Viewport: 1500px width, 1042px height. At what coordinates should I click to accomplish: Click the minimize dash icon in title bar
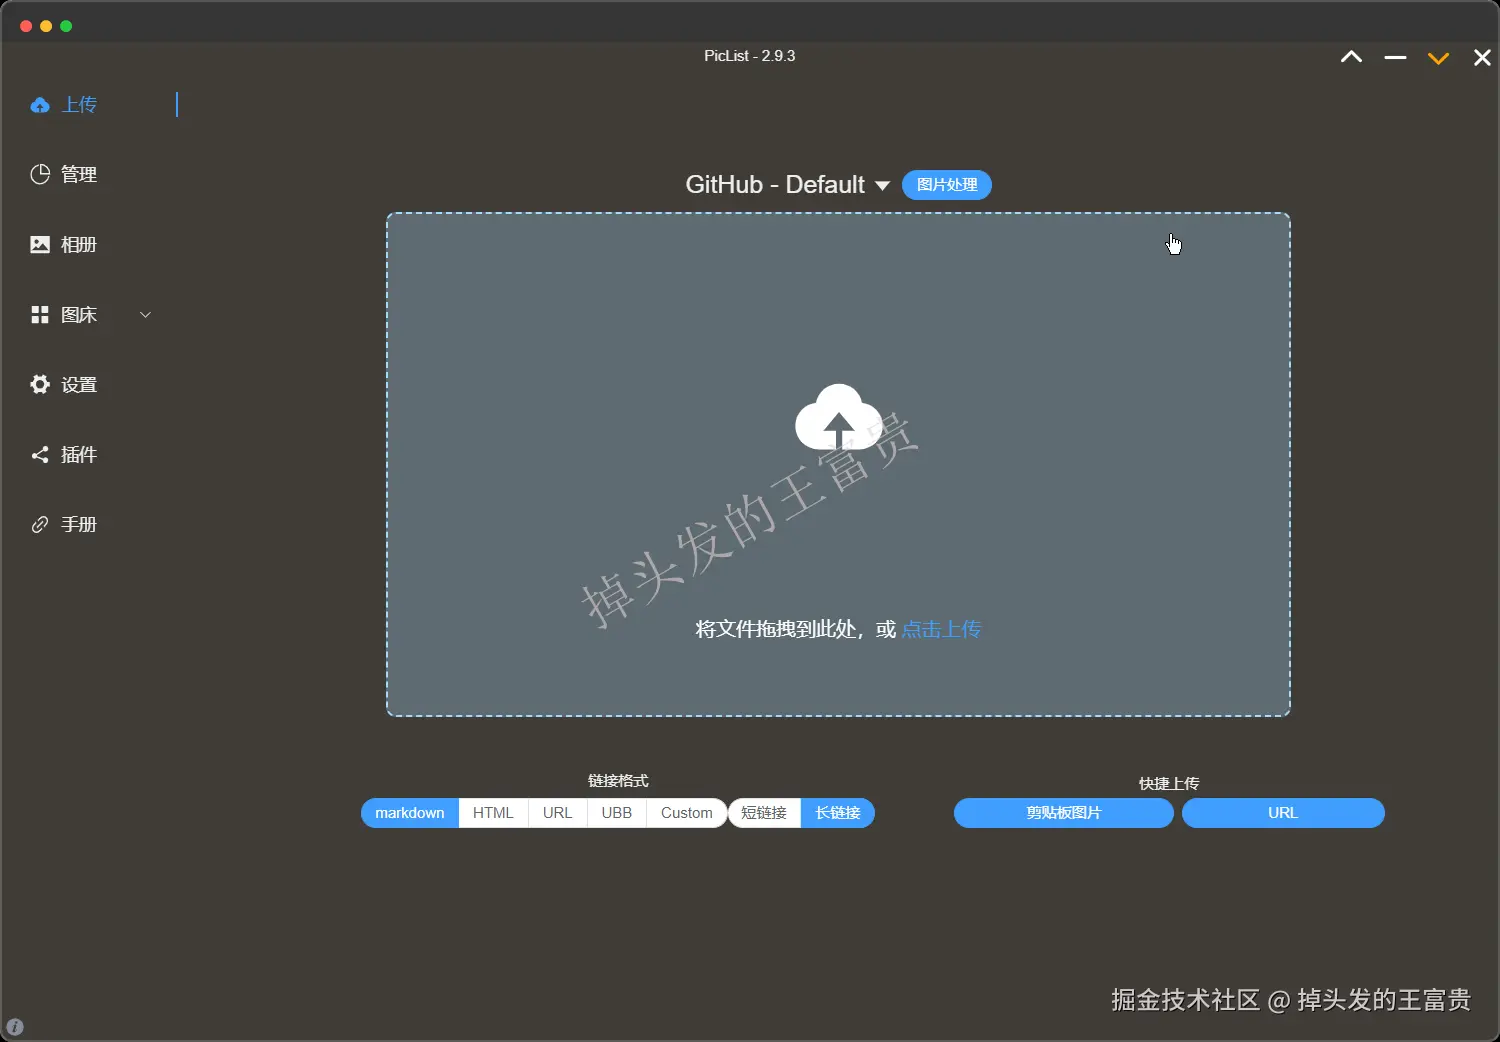pyautogui.click(x=1395, y=58)
